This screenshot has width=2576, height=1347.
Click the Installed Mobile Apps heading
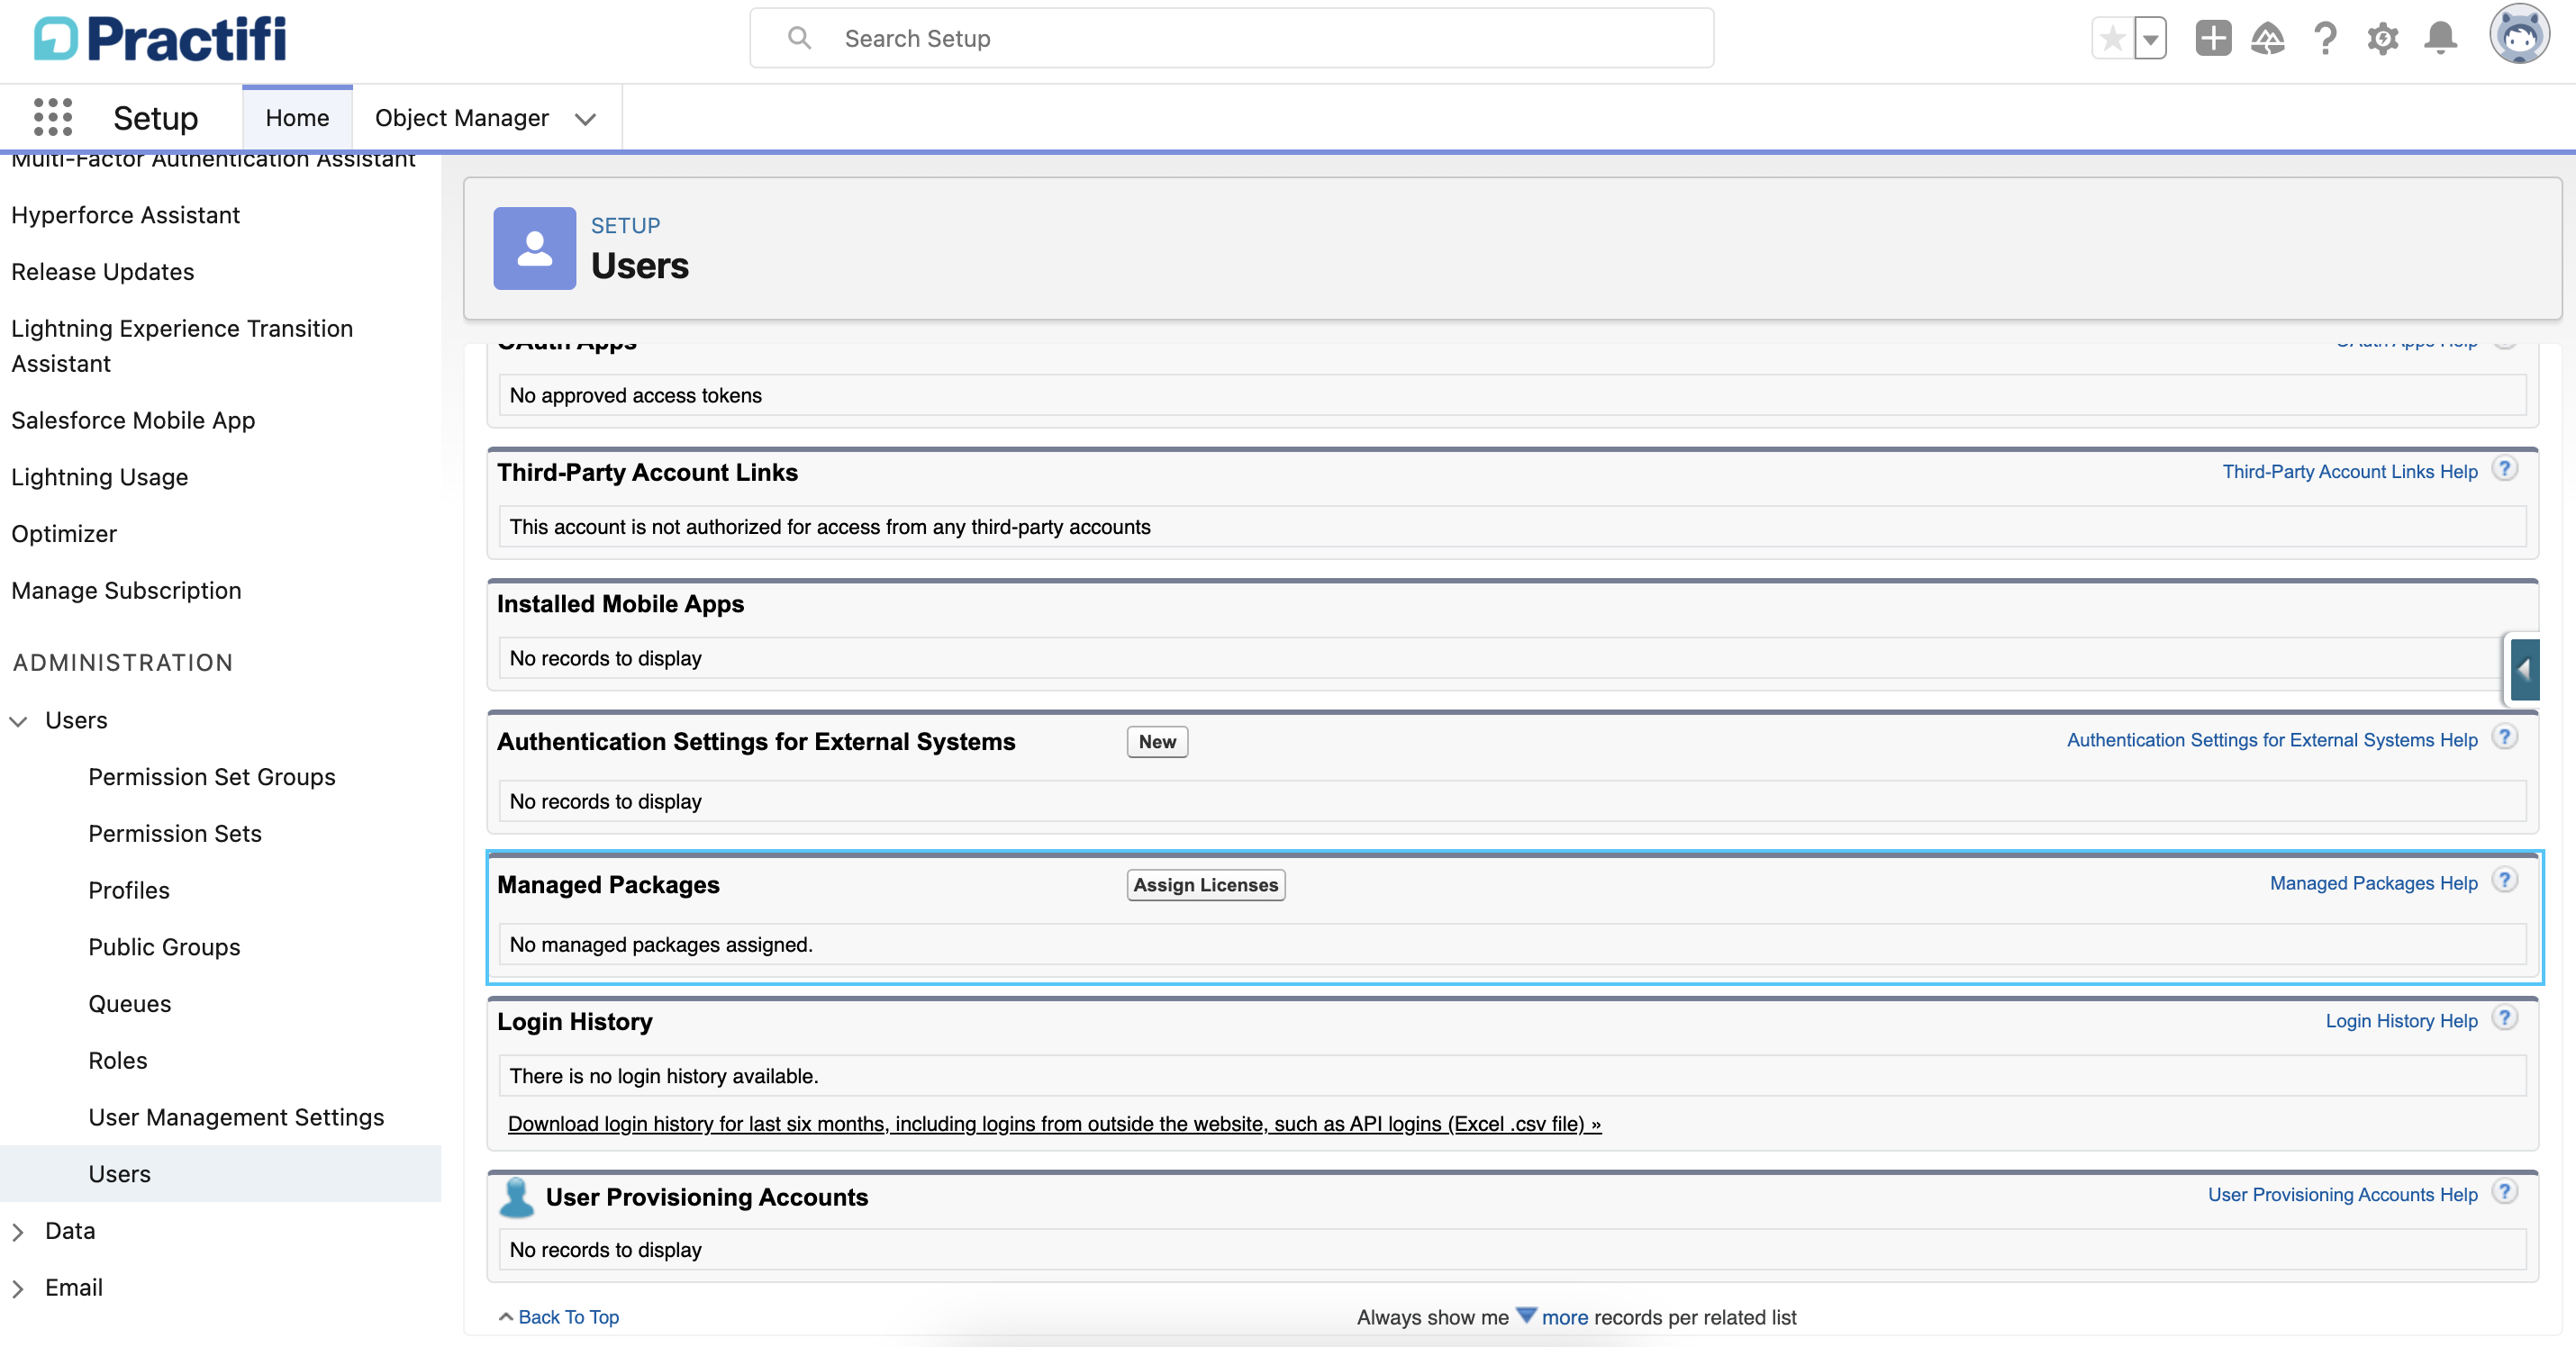tap(620, 604)
